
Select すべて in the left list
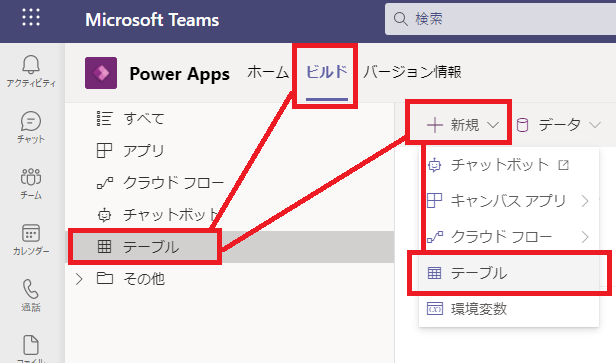click(x=230, y=119)
